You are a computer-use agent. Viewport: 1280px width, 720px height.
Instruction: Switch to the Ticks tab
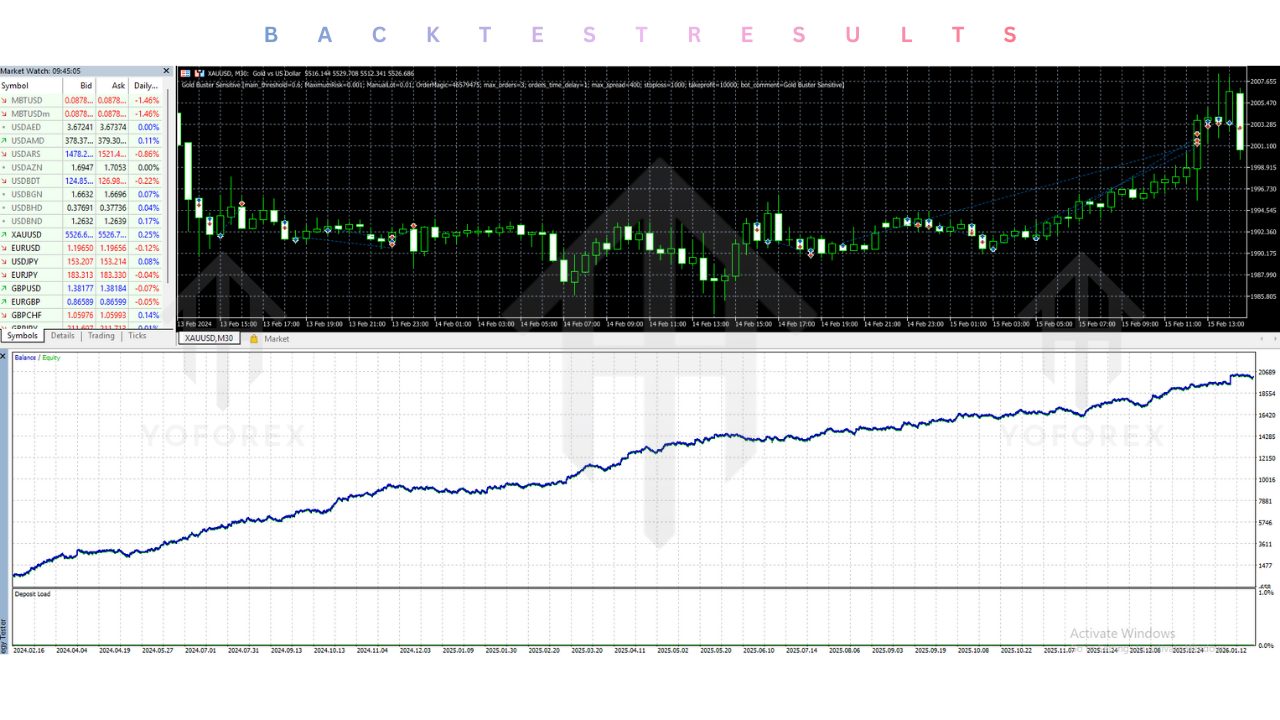coord(137,336)
